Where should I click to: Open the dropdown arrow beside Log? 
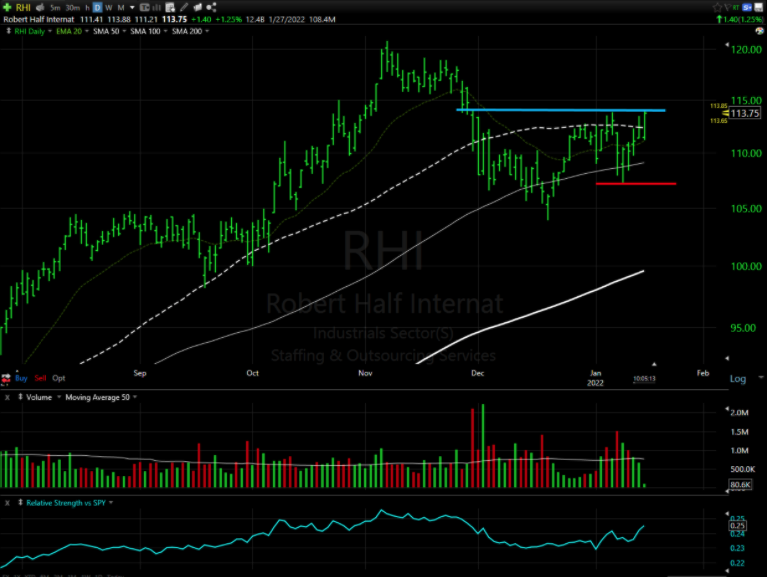coord(761,377)
